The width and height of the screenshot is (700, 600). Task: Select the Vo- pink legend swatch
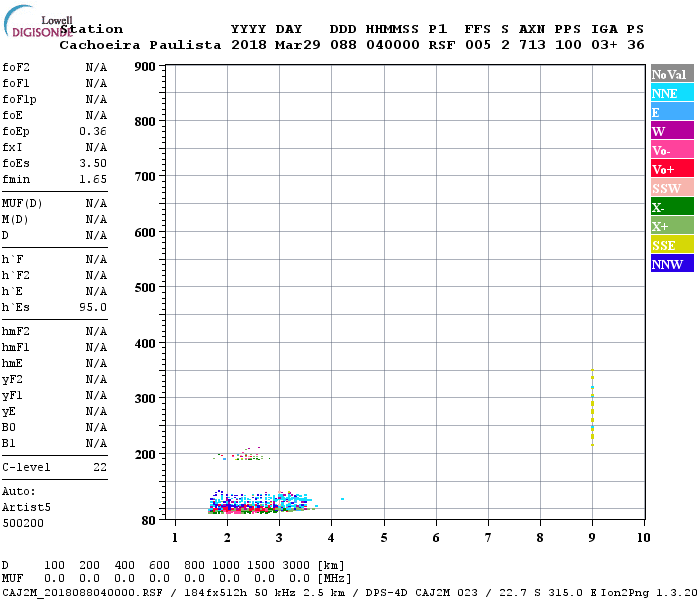point(672,150)
